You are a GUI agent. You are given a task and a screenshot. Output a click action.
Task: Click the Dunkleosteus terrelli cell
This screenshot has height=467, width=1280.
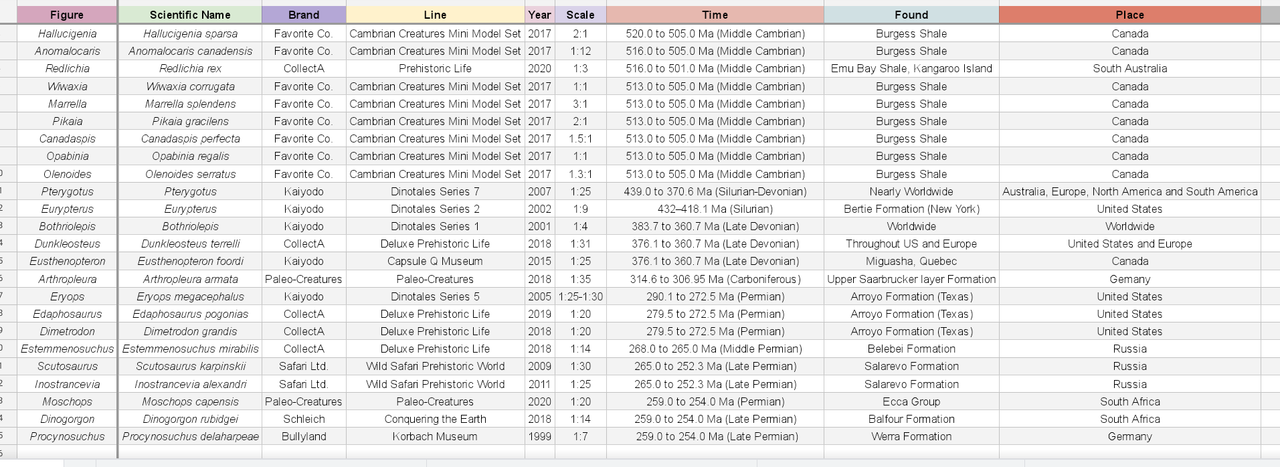point(190,244)
